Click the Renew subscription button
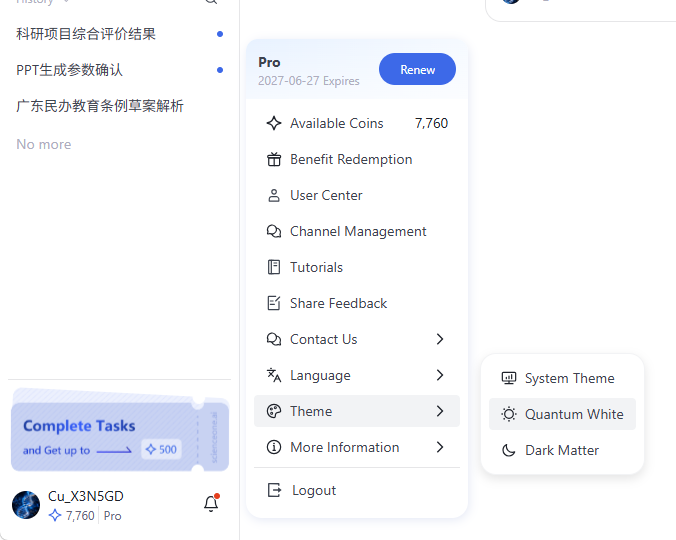Viewport: 676px width, 540px height. (x=417, y=69)
